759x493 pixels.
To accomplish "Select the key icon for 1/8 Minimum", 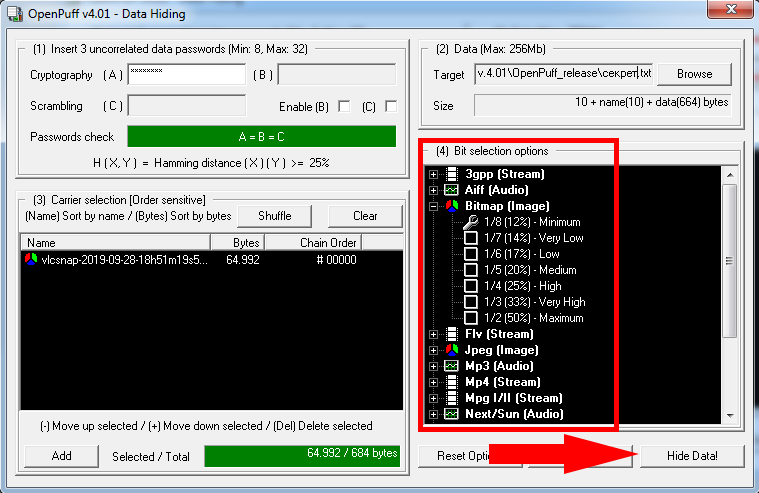I will coord(471,222).
